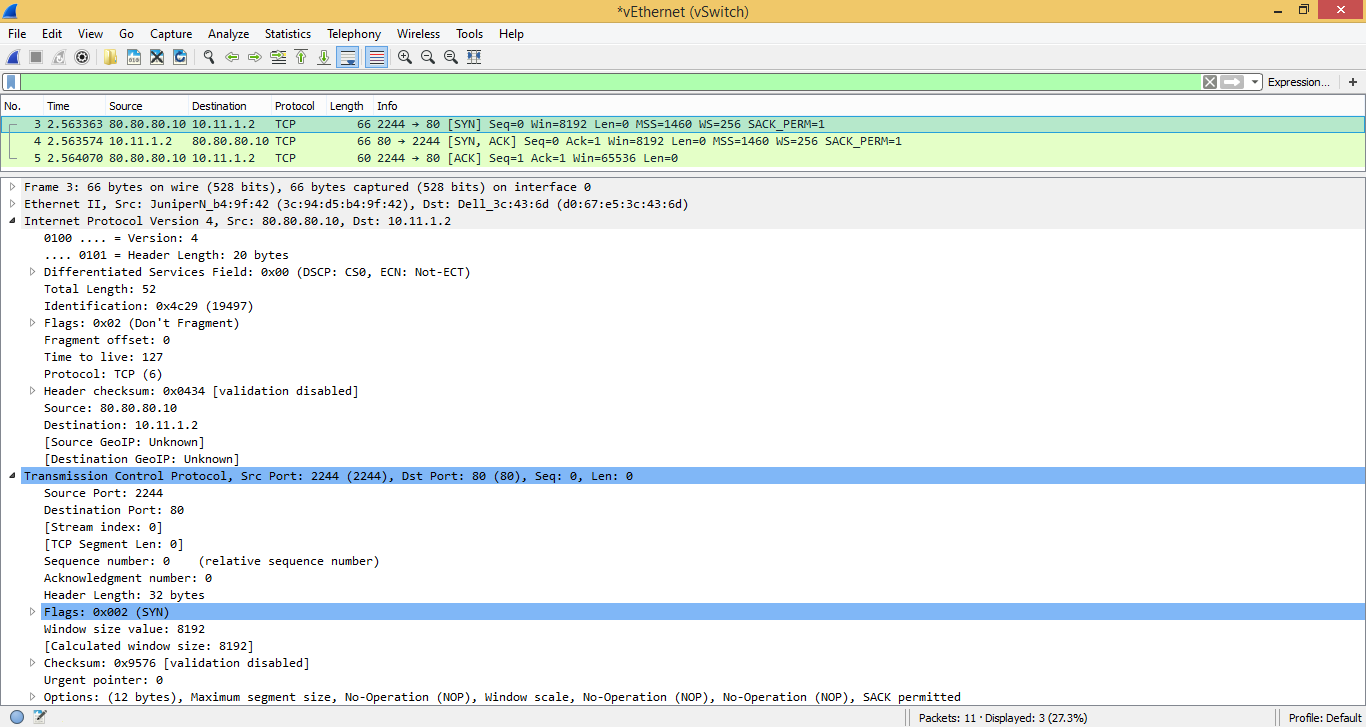Zoom out main window text
The image size is (1366, 727).
428,57
